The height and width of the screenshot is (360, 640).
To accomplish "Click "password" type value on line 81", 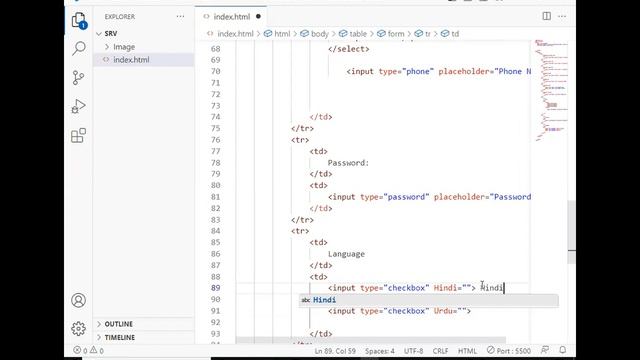I will (407, 197).
